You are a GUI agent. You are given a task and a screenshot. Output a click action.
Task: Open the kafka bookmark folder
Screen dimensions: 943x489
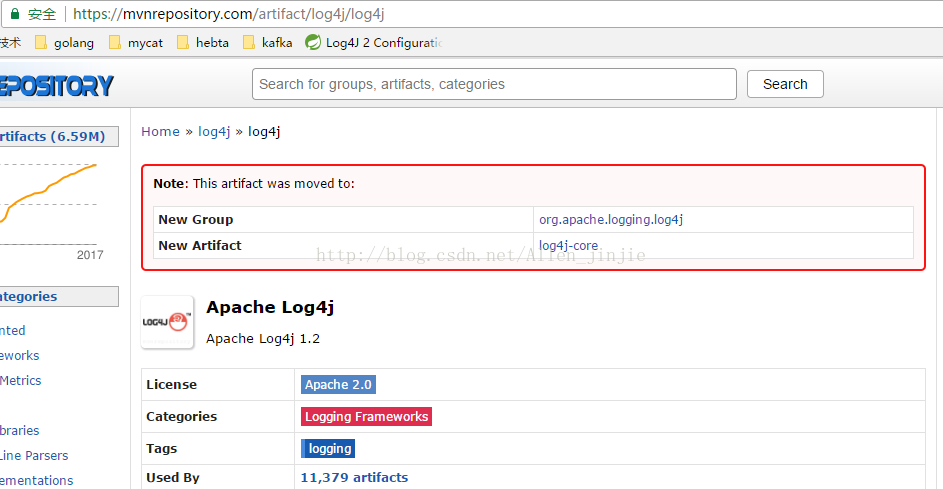pyautogui.click(x=268, y=43)
